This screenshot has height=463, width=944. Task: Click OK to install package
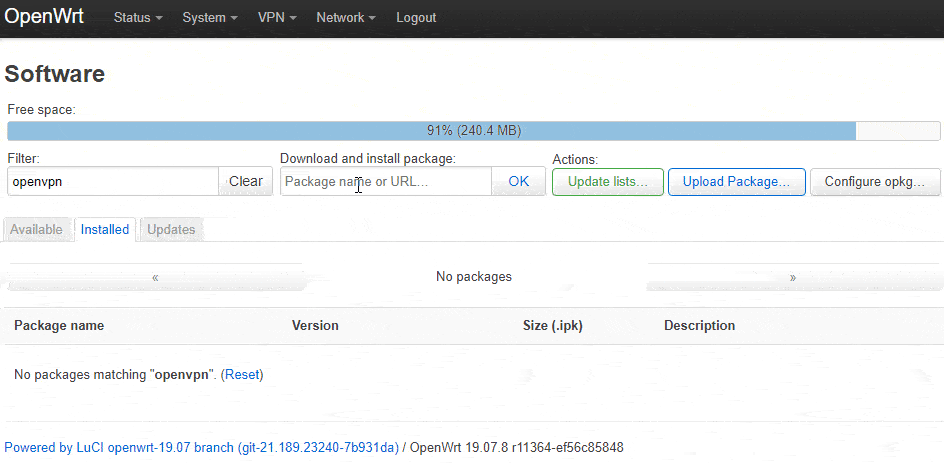pos(518,181)
